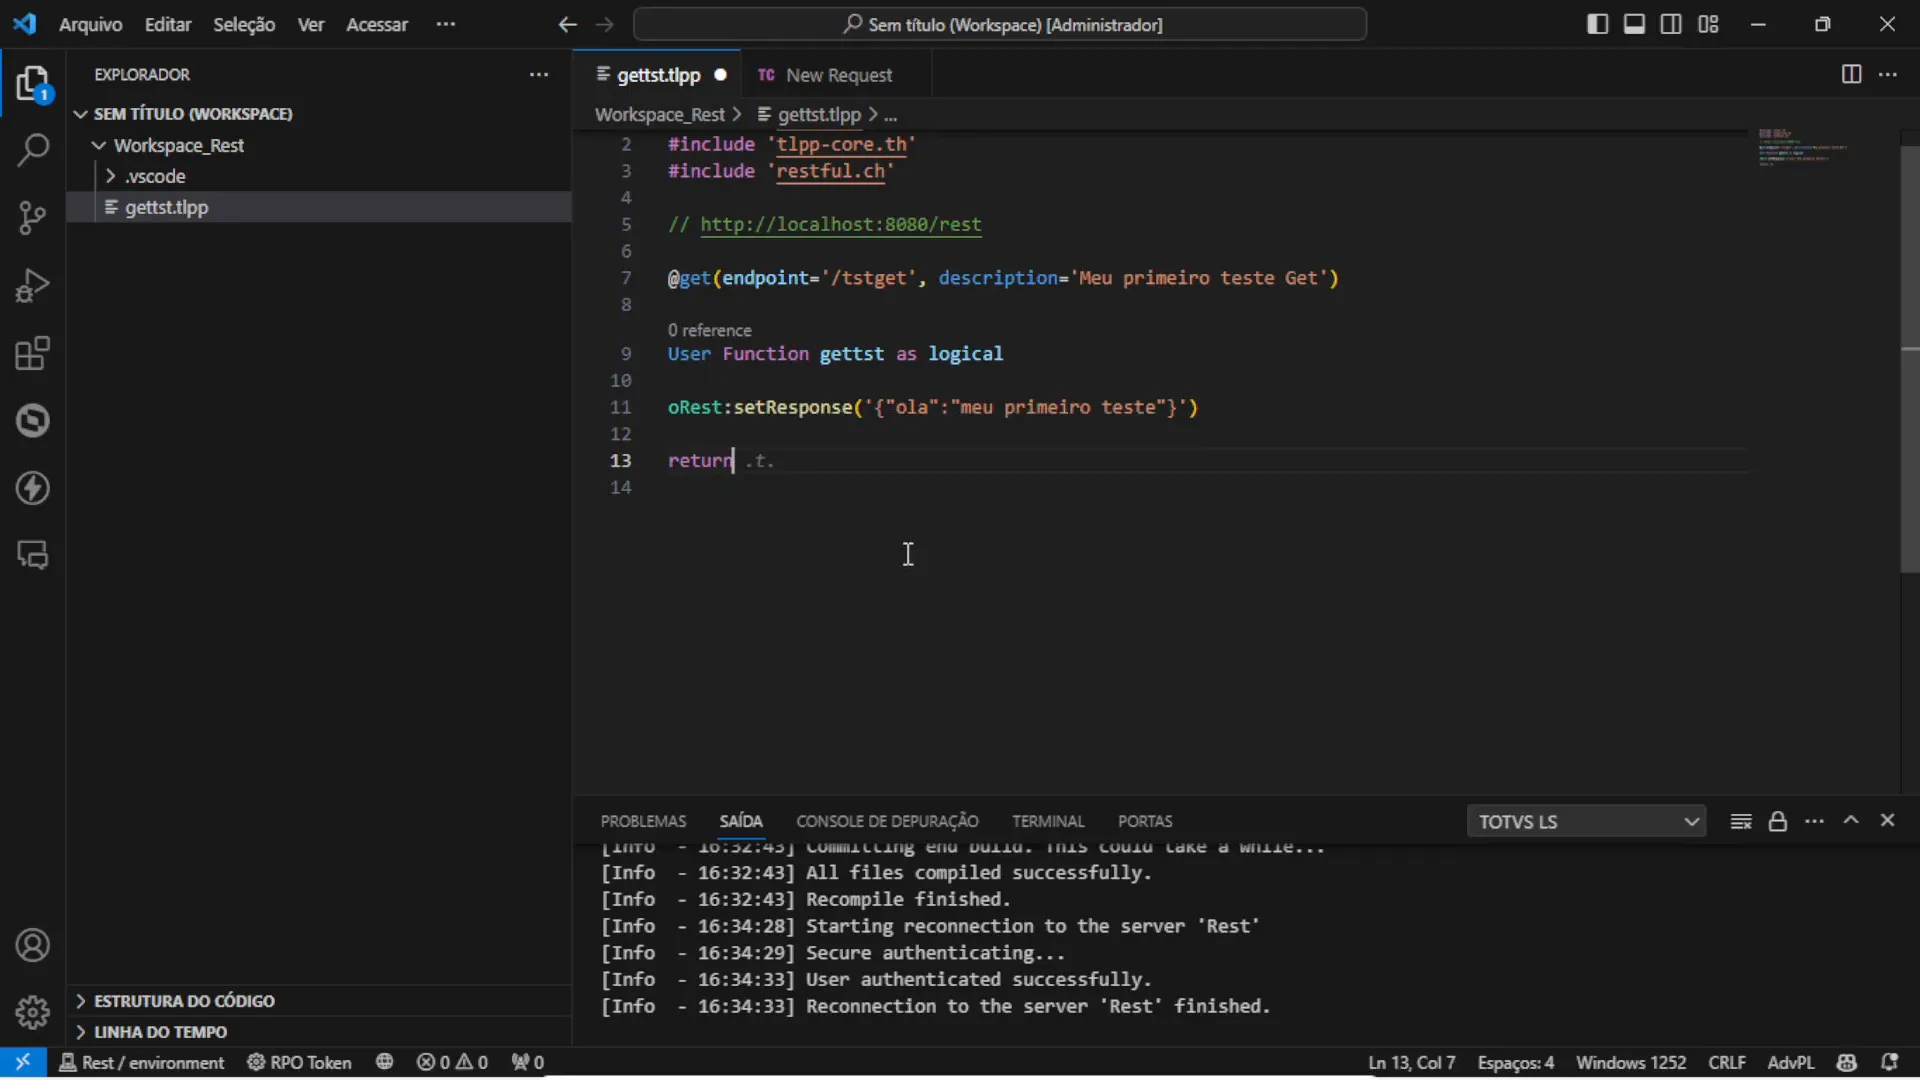The height and width of the screenshot is (1080, 1920).
Task: Open the Arquivo menu
Action: pos(90,24)
